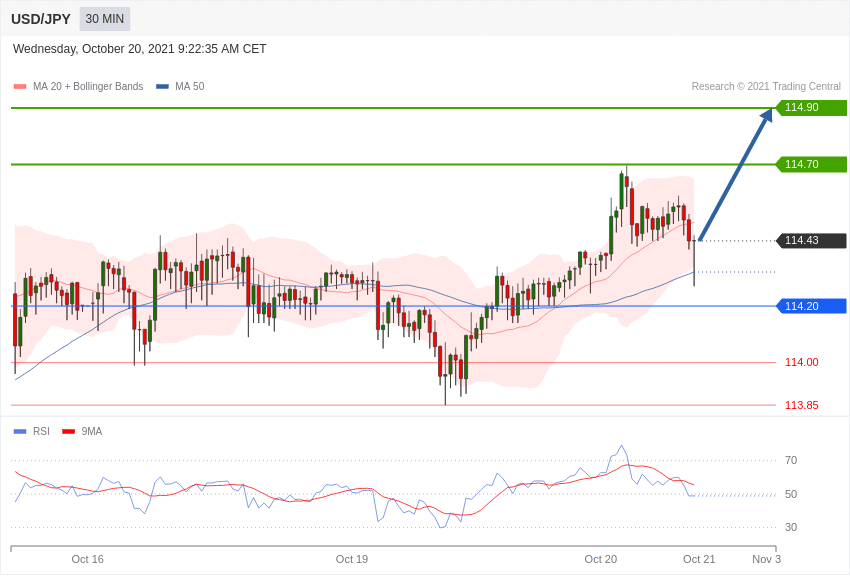Click the red 113.85 support label
This screenshot has width=850, height=576.
pyautogui.click(x=802, y=405)
